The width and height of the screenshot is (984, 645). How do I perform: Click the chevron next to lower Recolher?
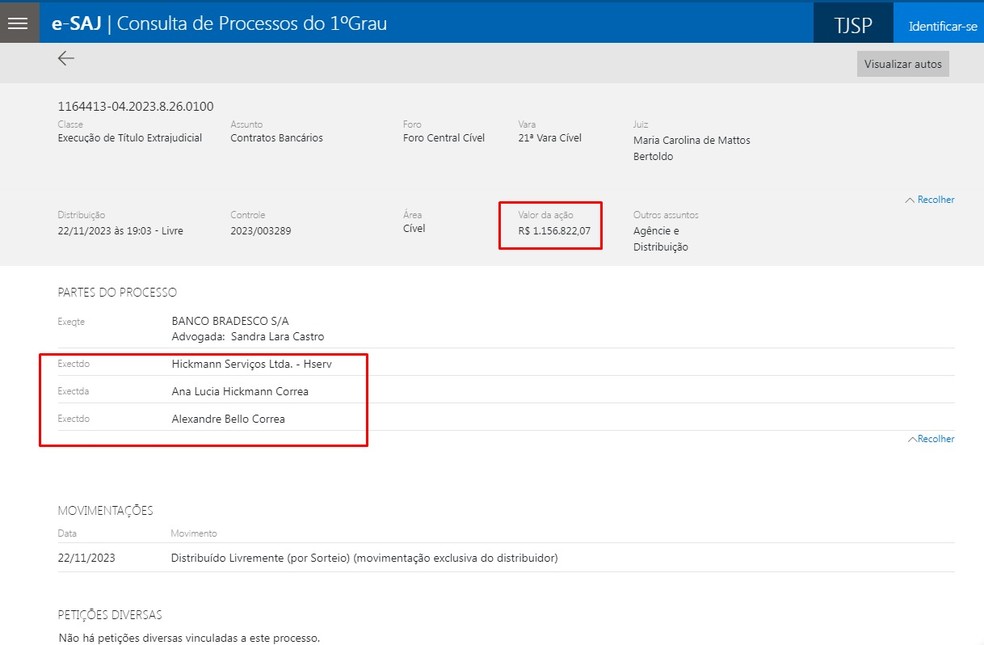913,438
